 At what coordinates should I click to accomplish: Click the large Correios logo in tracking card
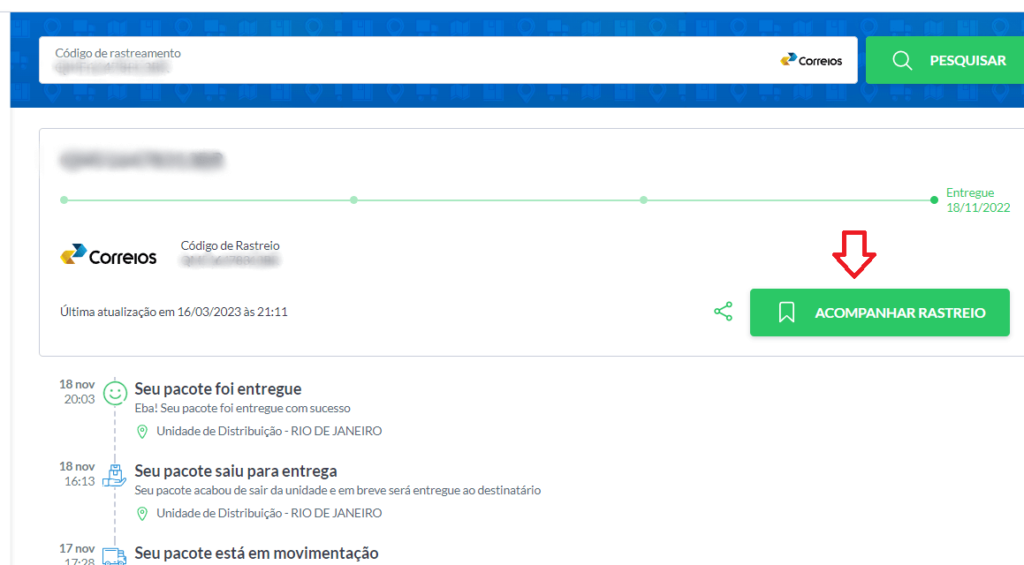[108, 255]
